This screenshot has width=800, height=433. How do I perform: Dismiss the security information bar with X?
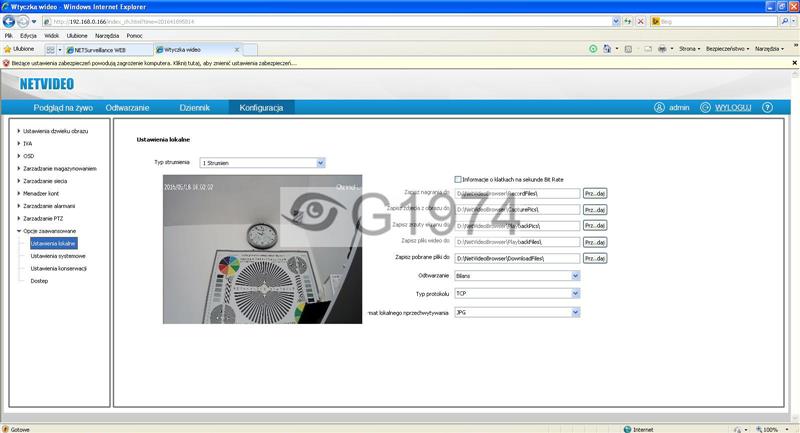tap(794, 63)
